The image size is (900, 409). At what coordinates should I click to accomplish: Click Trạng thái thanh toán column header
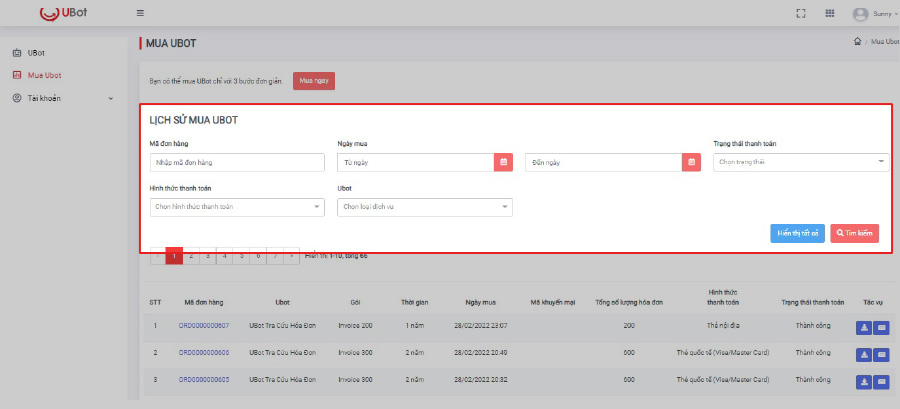pyautogui.click(x=813, y=302)
